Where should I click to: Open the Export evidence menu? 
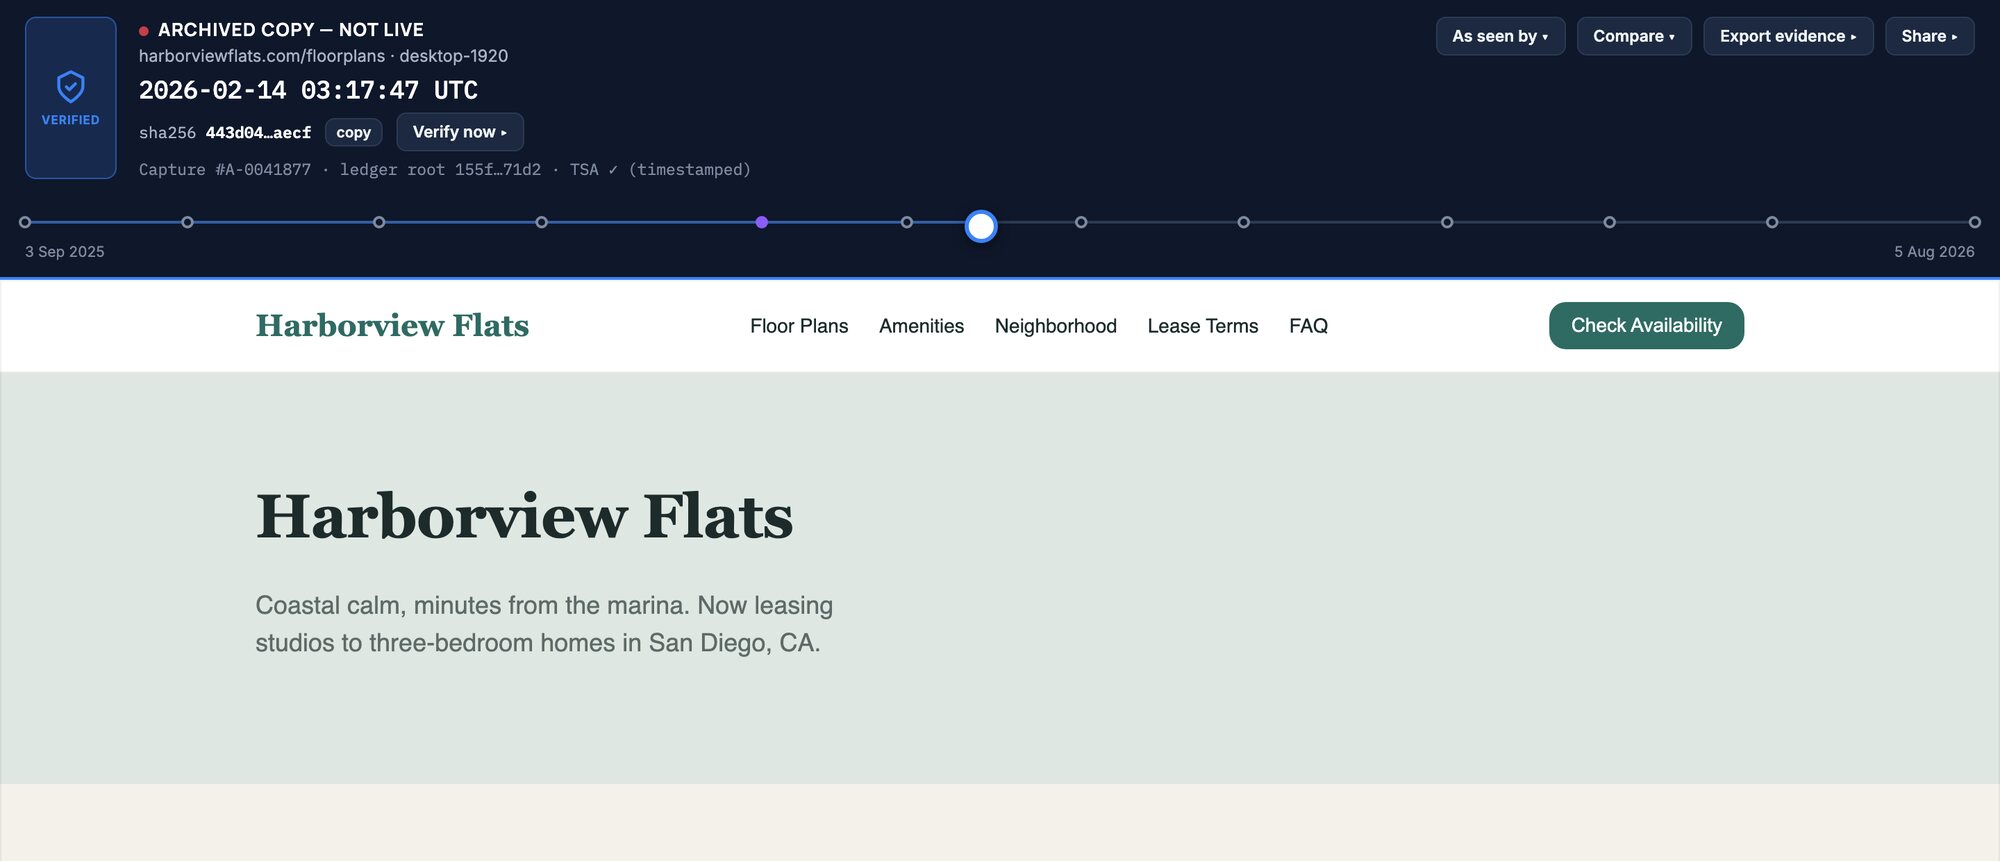point(1788,36)
